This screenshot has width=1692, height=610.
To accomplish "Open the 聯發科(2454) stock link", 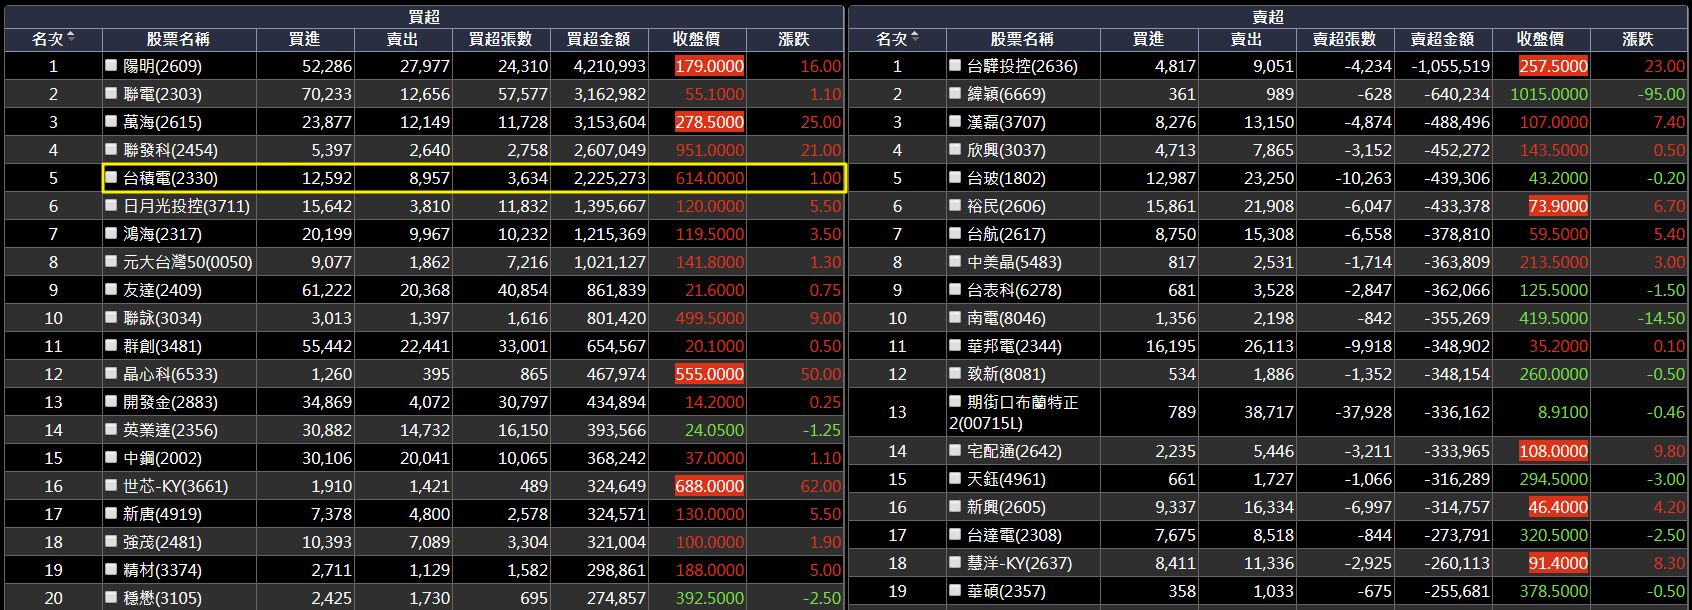I will click(x=170, y=150).
